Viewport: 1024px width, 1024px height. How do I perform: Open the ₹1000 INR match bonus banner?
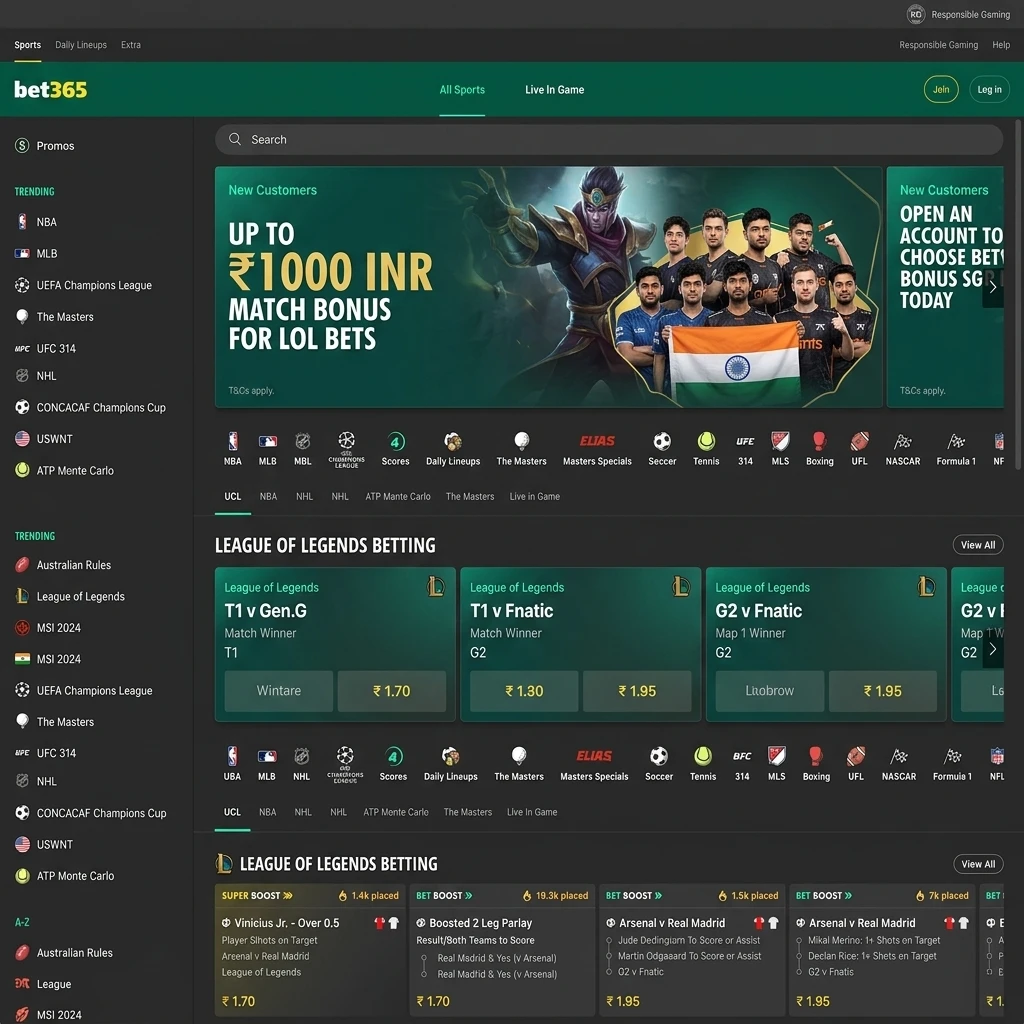click(549, 287)
